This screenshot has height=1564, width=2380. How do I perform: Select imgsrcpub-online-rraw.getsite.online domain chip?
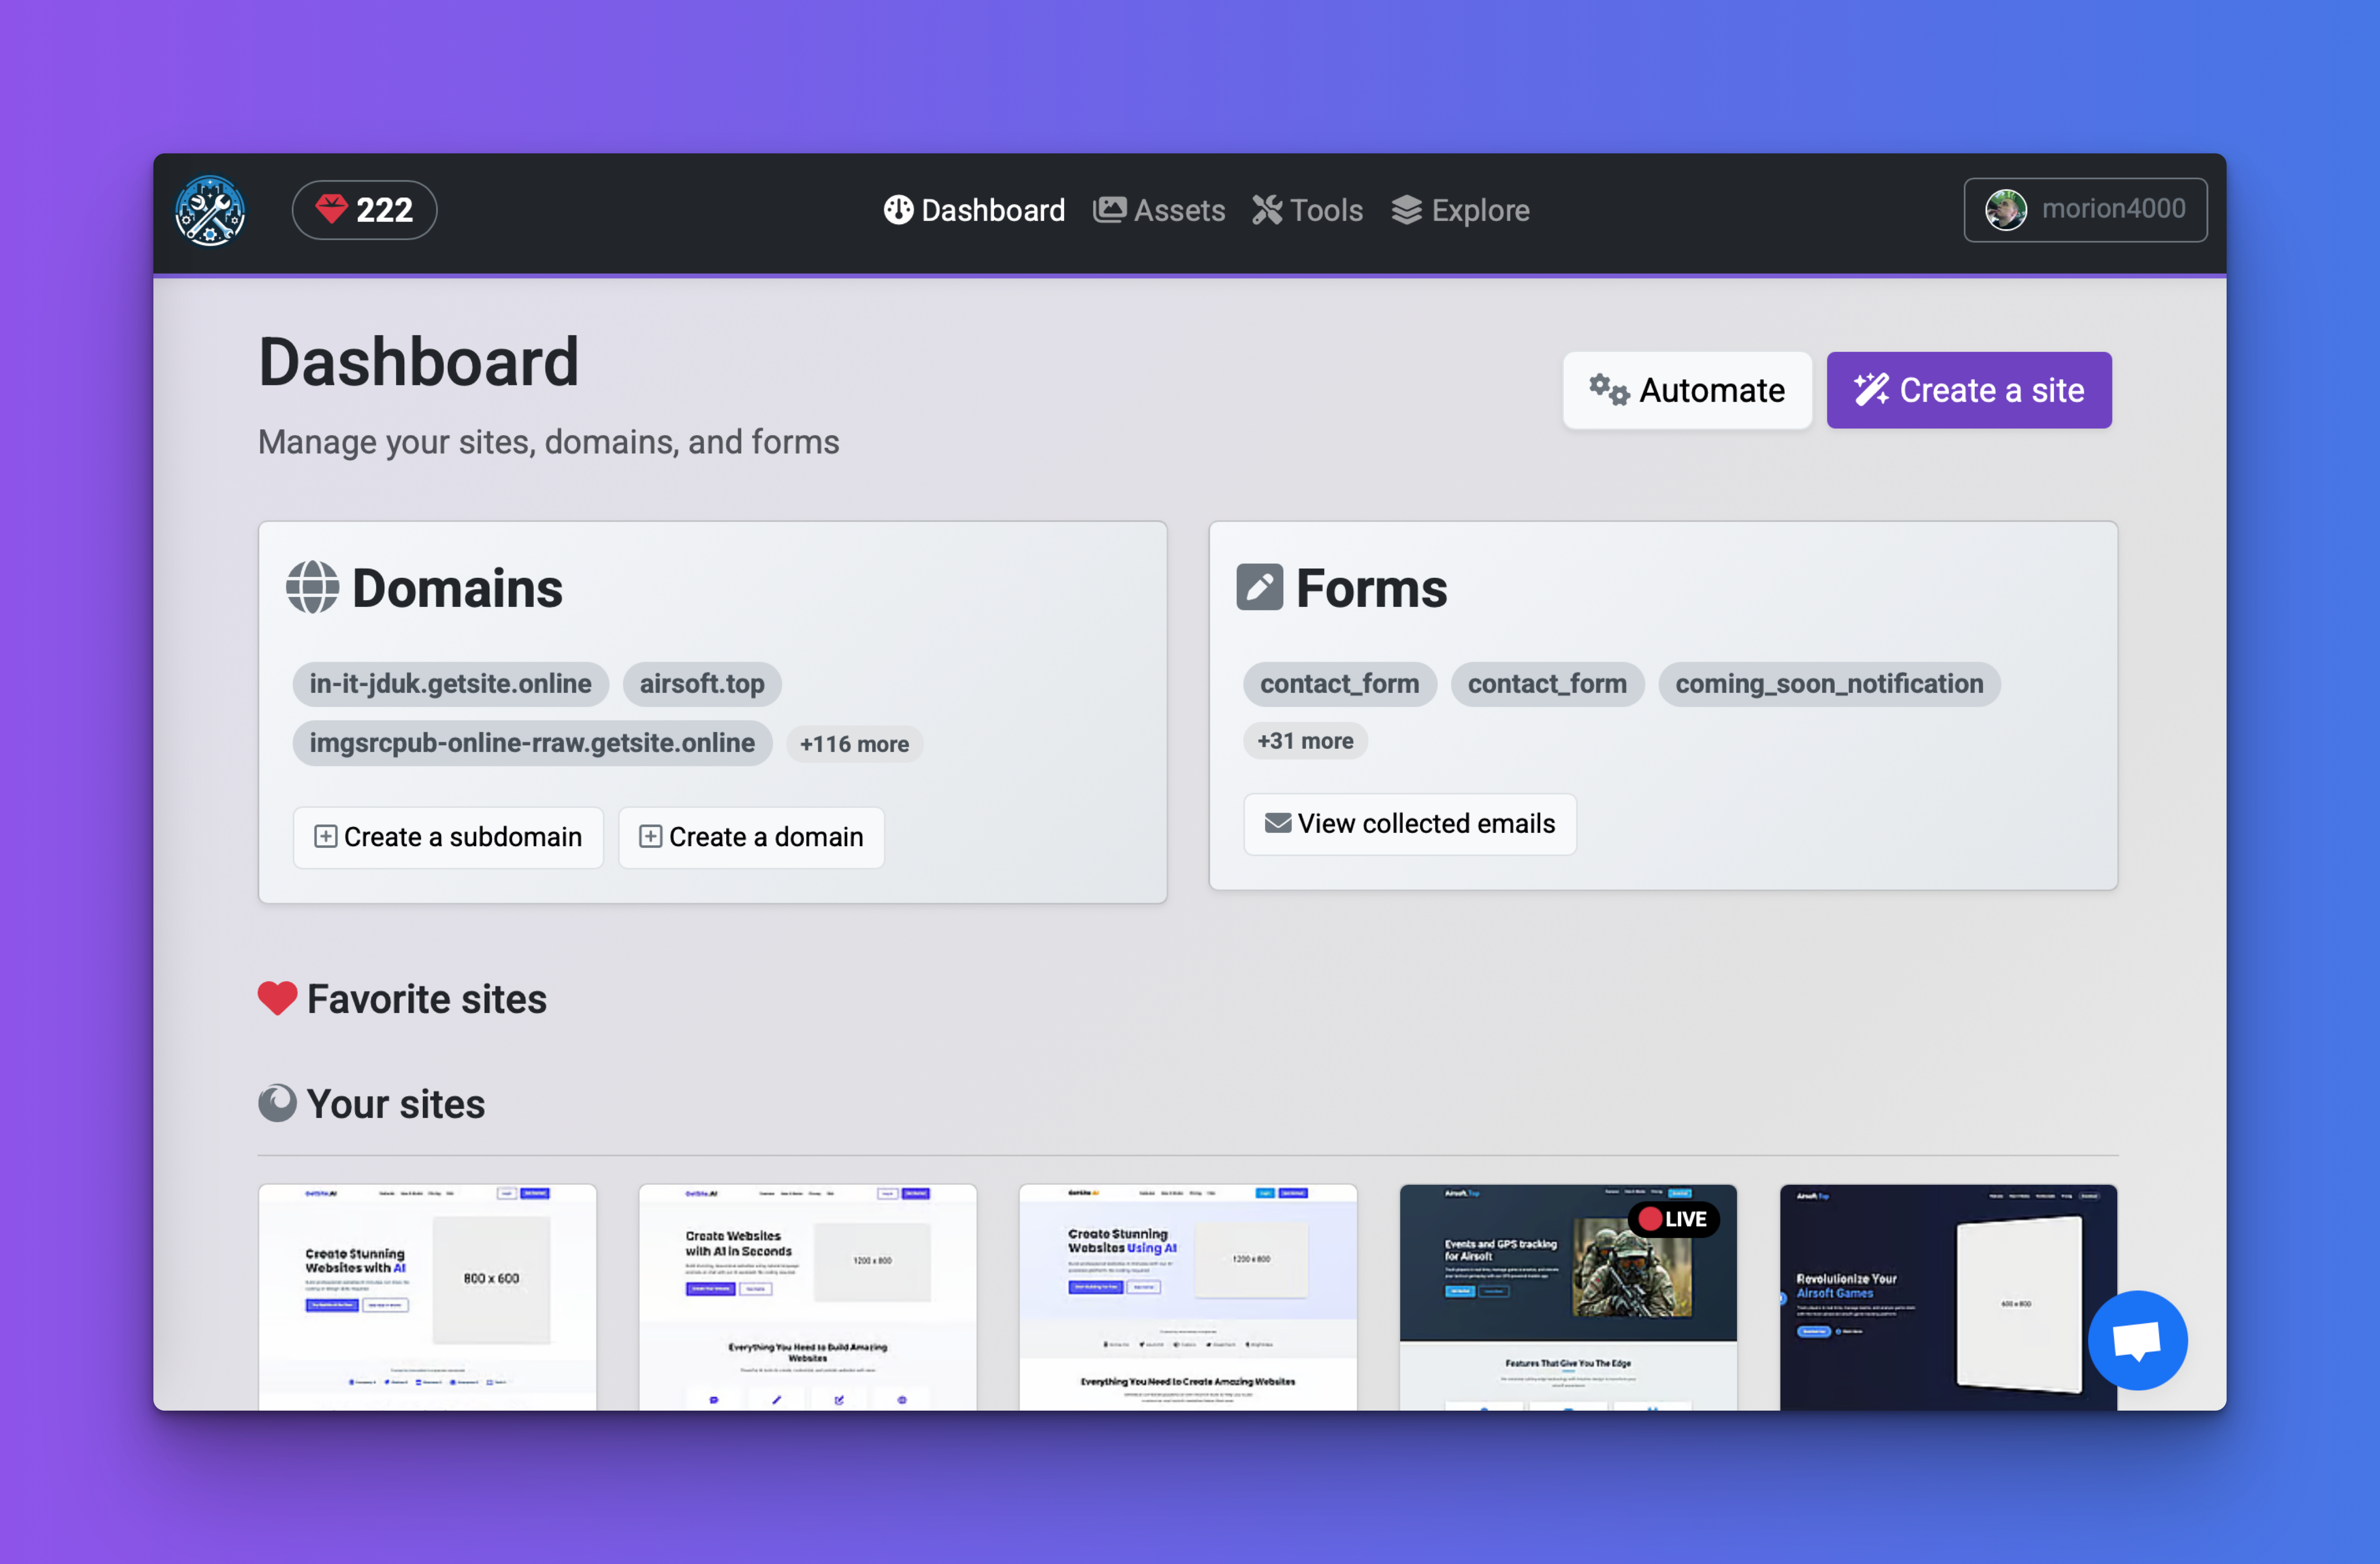pos(532,743)
